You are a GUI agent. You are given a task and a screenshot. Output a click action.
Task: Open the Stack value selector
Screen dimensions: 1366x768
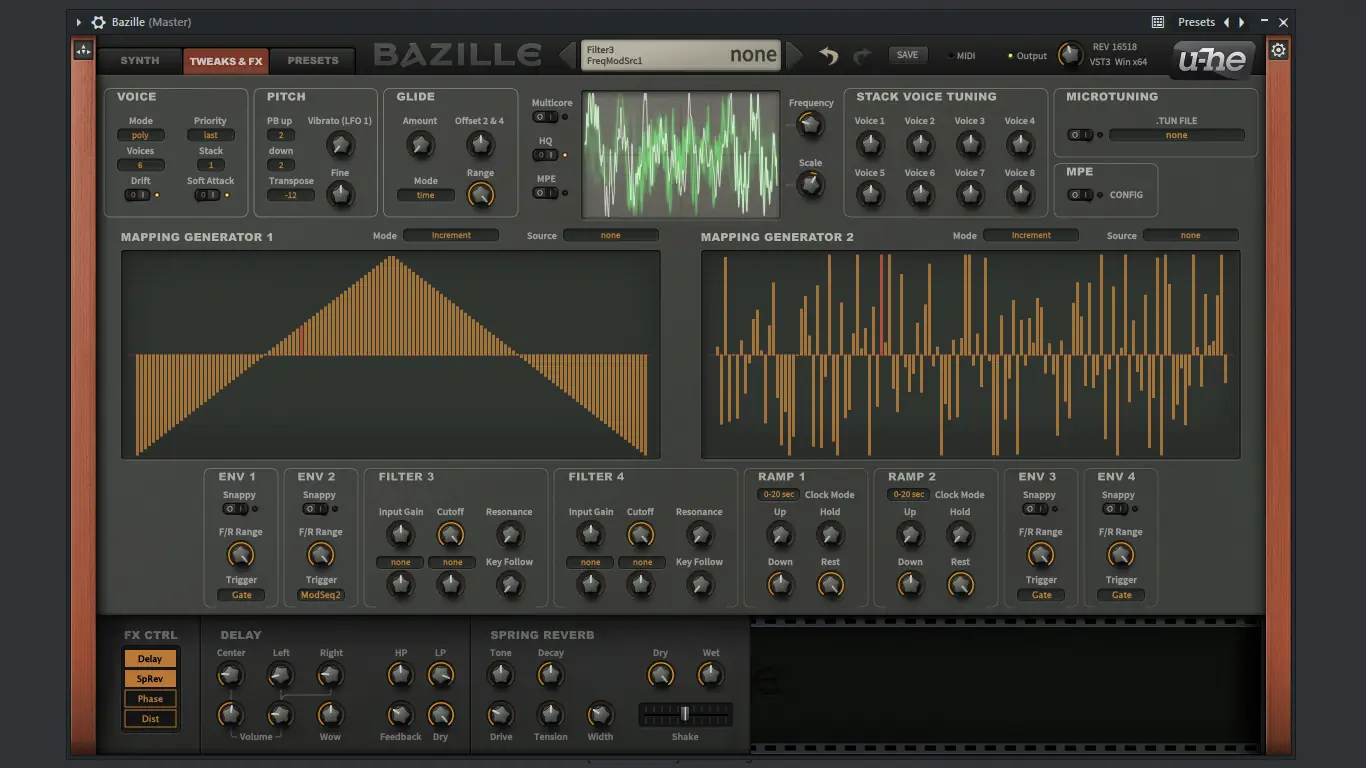(x=211, y=165)
